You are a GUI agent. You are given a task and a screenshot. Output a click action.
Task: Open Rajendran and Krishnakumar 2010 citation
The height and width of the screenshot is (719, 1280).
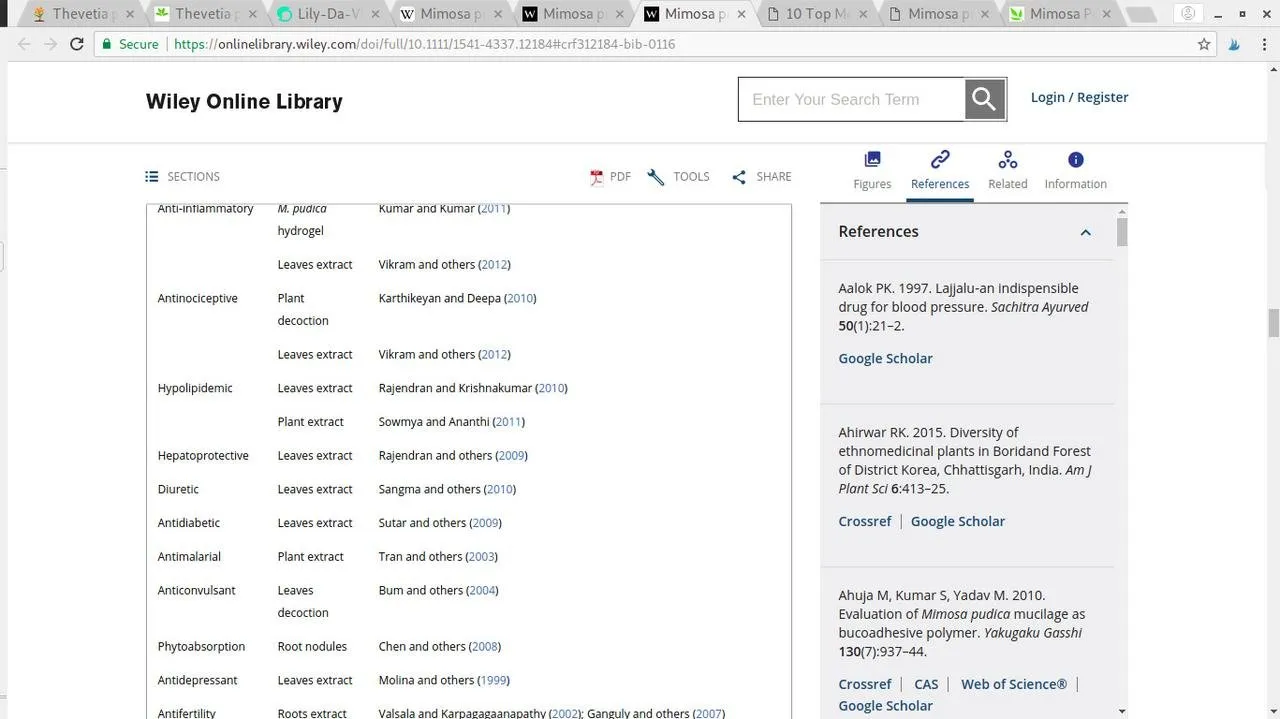pyautogui.click(x=551, y=388)
